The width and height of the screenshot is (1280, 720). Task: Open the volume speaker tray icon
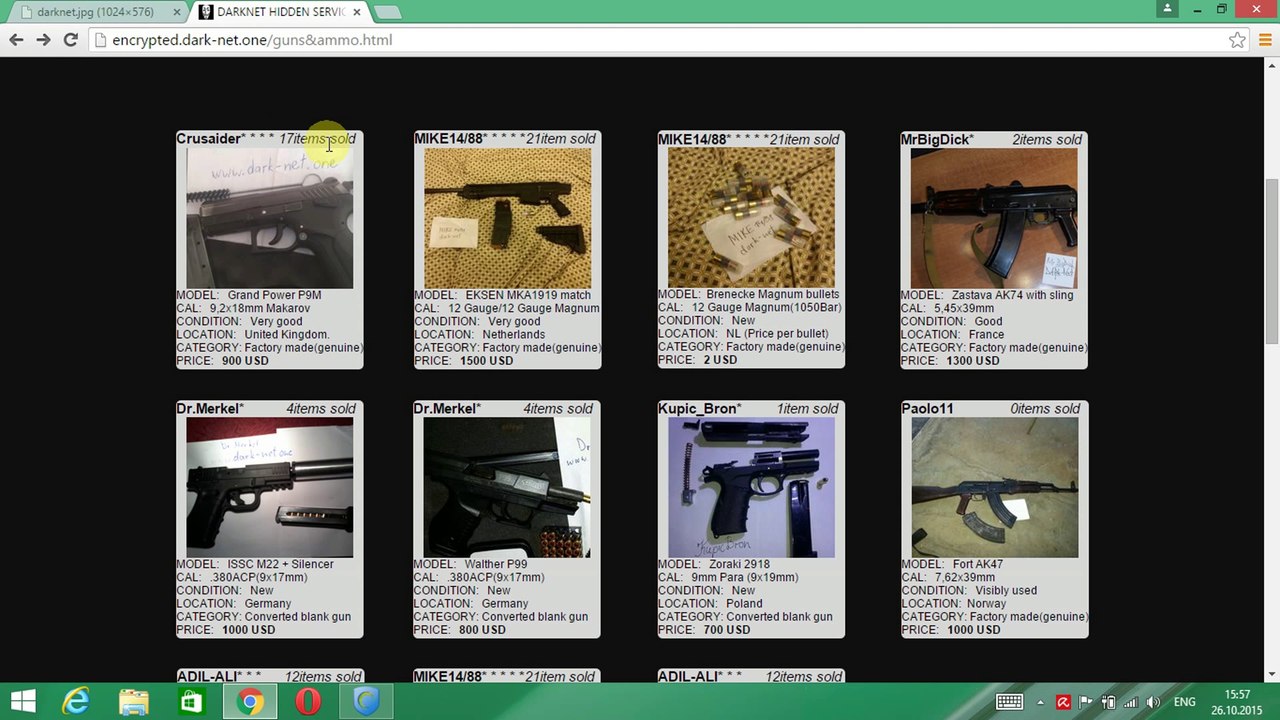(x=1153, y=702)
